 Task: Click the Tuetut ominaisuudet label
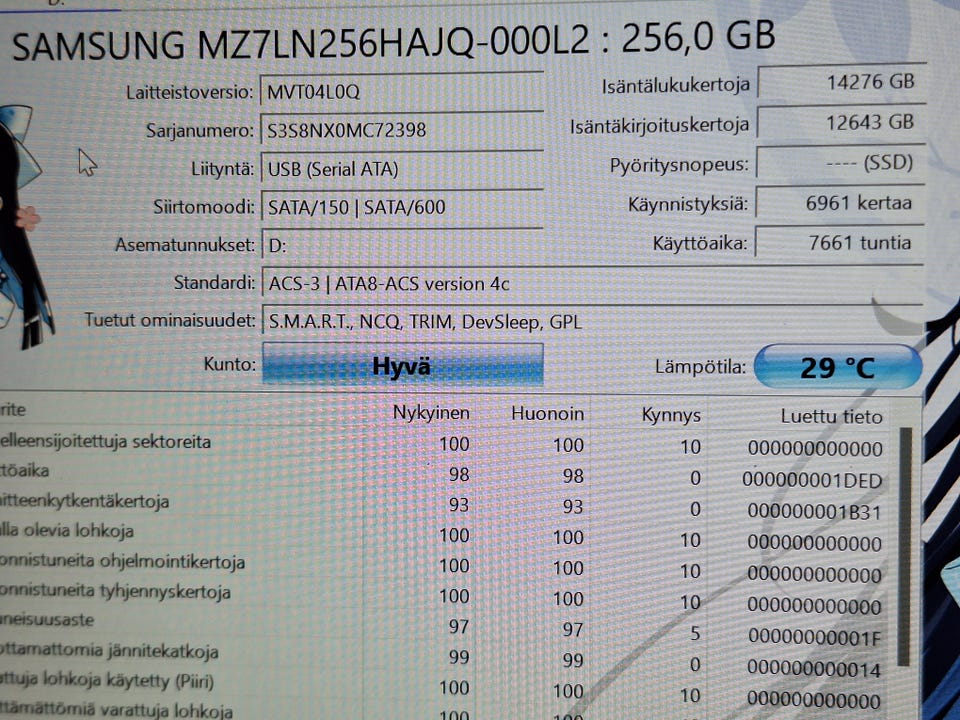(170, 320)
